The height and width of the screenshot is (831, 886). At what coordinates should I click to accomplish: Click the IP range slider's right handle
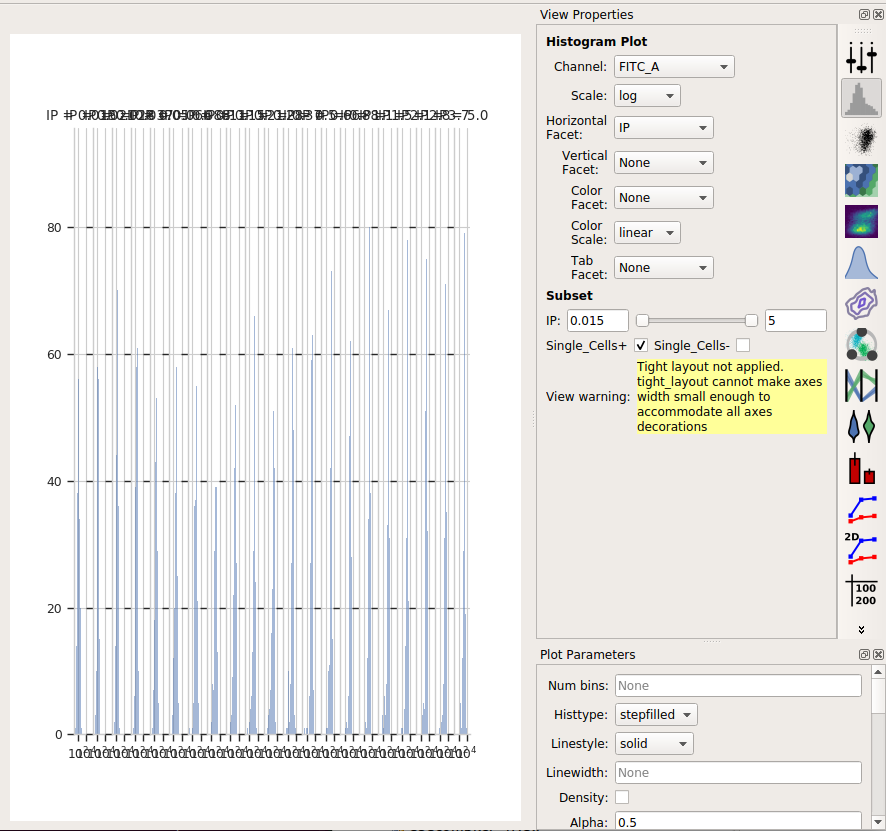click(x=751, y=321)
